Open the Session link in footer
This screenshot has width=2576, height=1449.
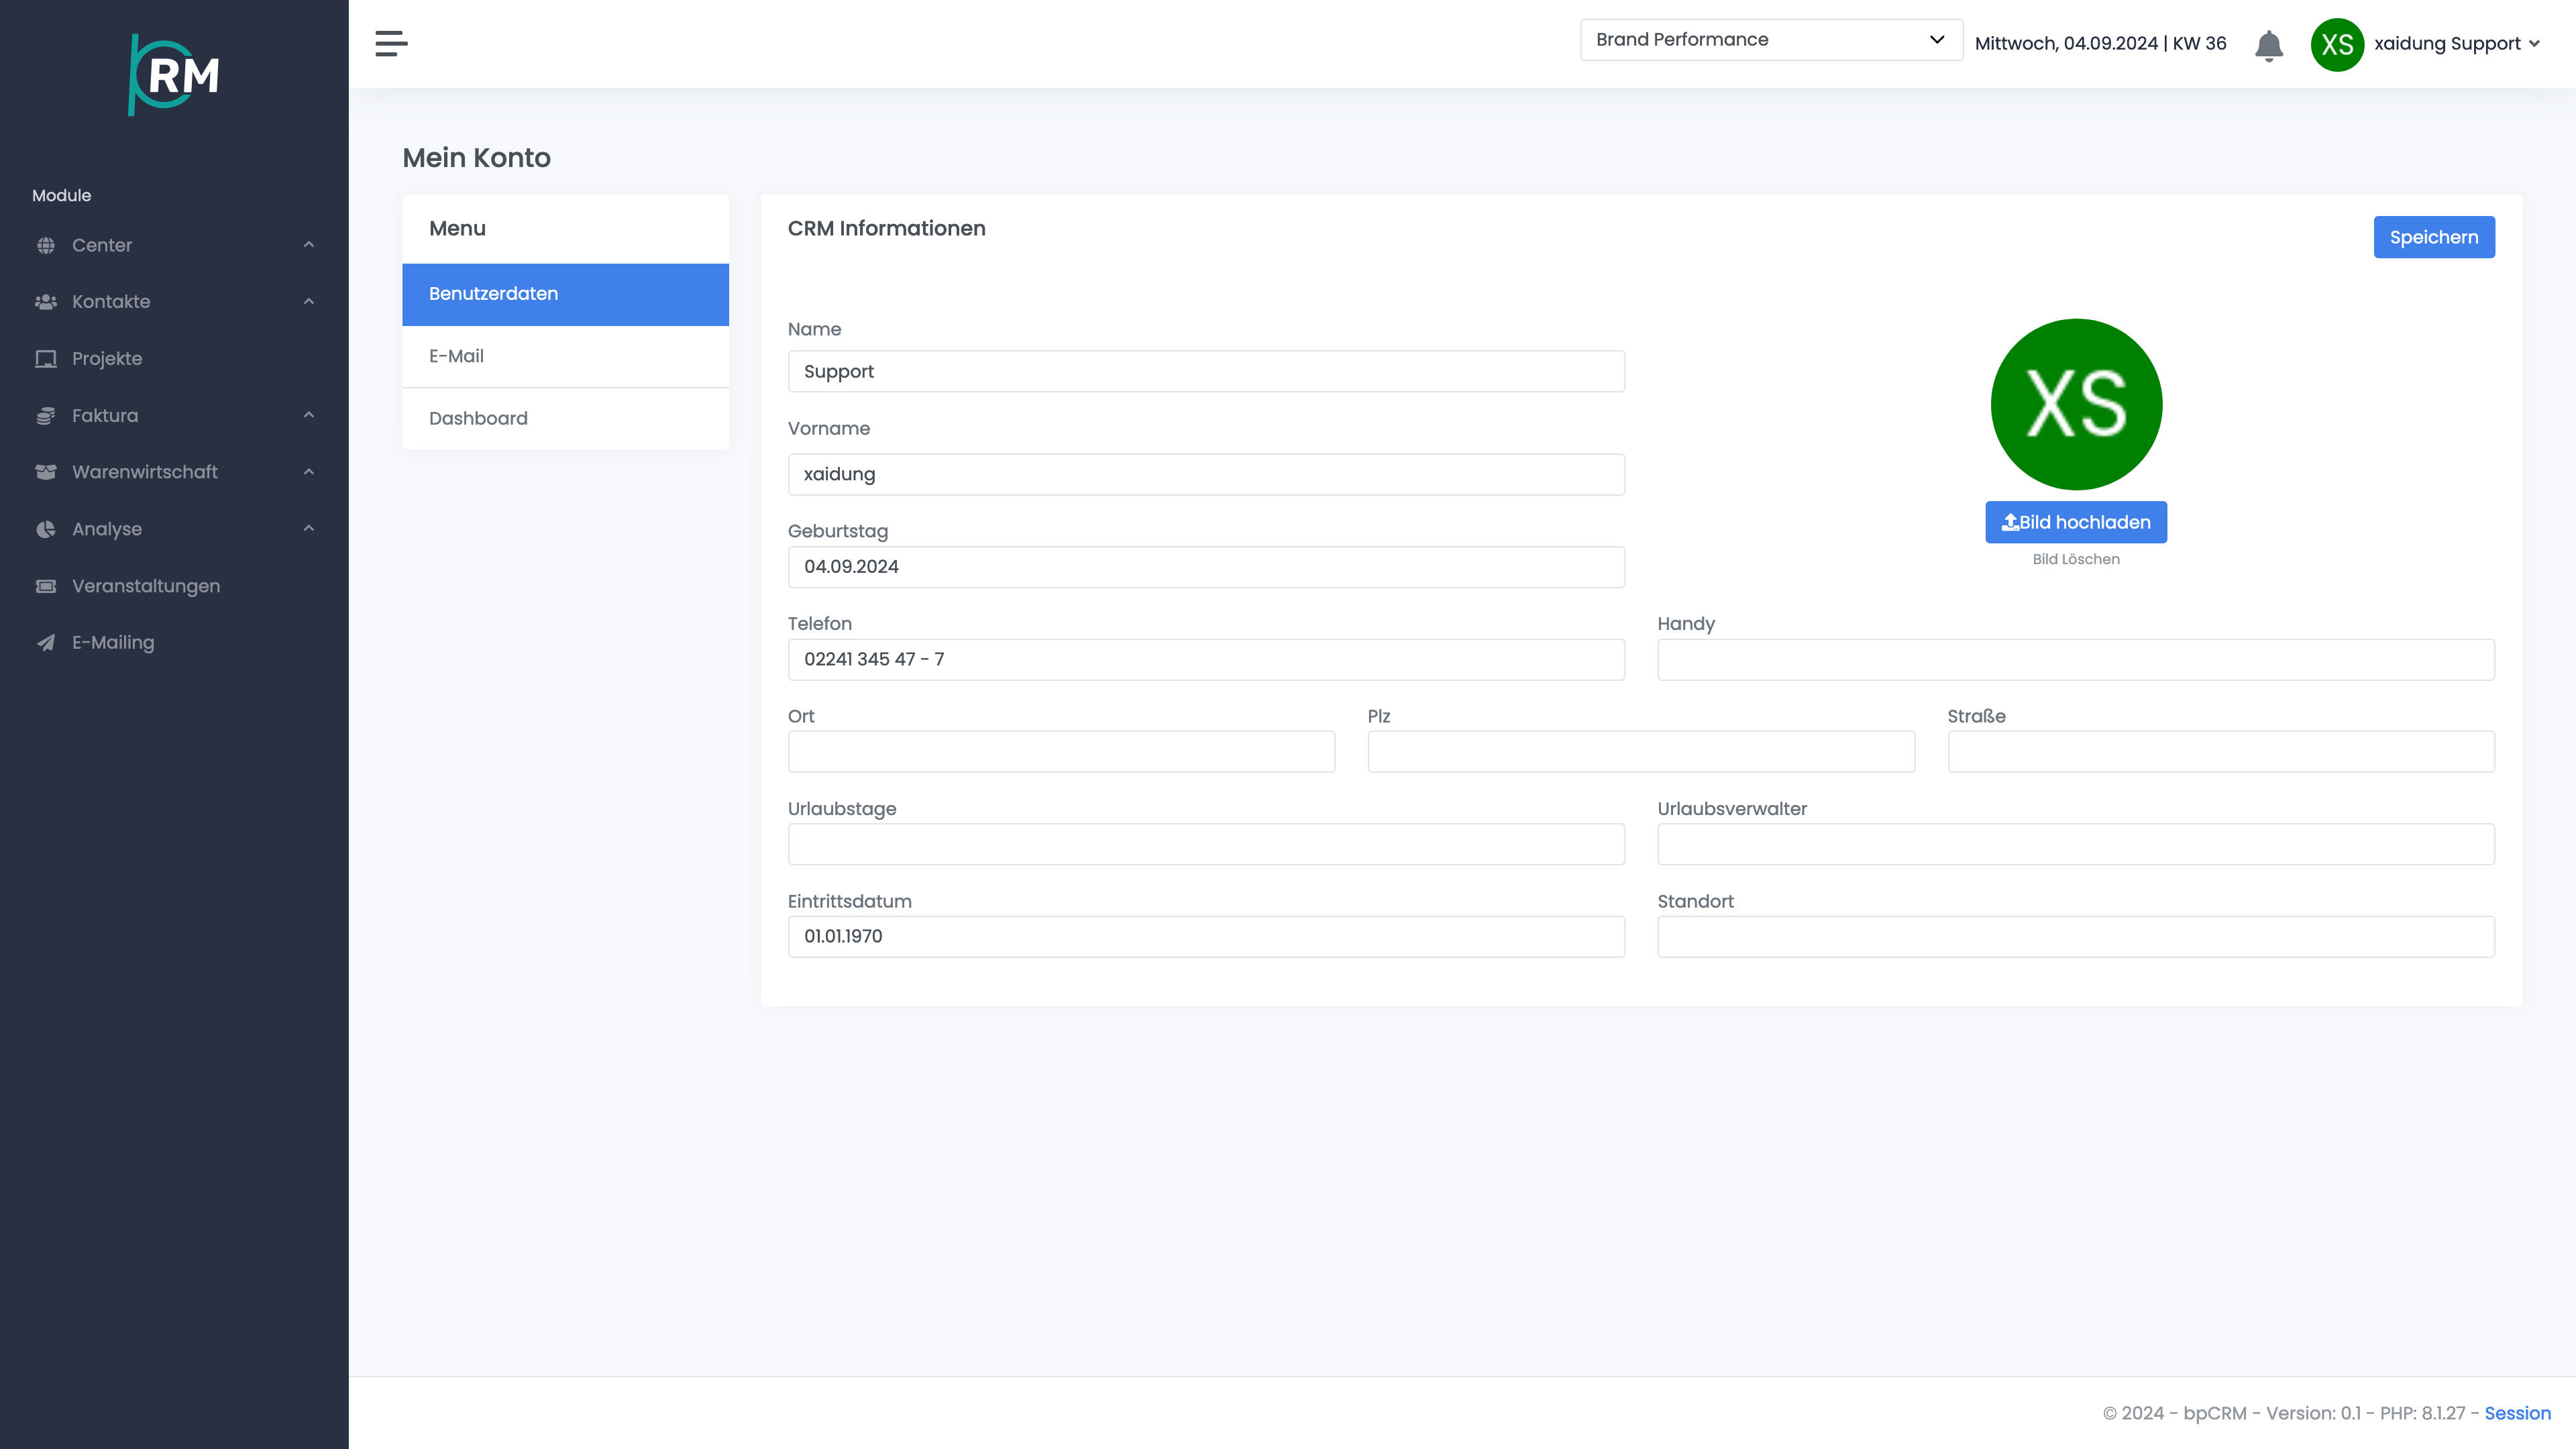tap(2517, 1413)
